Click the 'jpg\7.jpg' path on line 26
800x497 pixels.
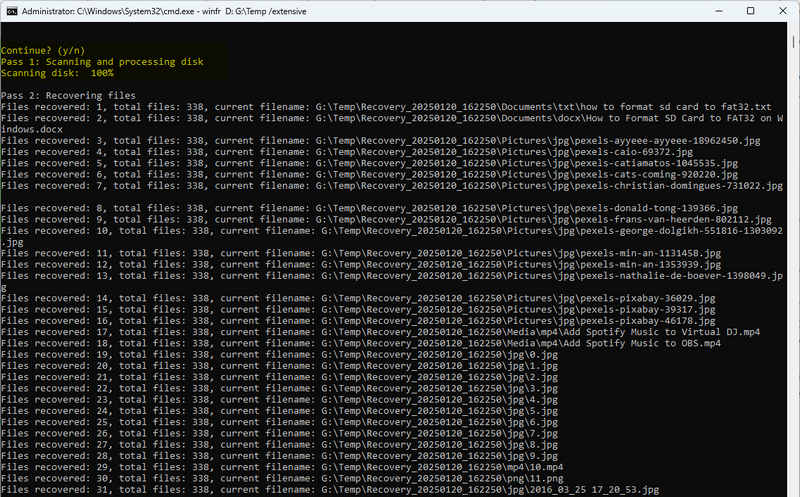pyautogui.click(x=532, y=432)
